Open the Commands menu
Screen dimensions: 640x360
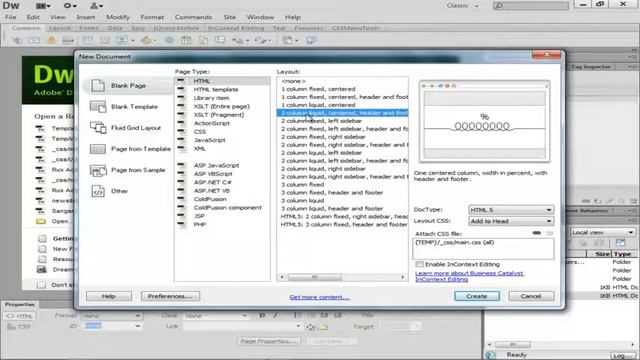click(193, 17)
